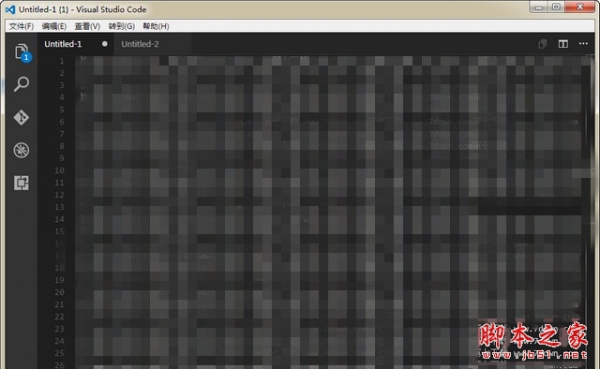The height and width of the screenshot is (369, 600).
Task: Open the 帮助(H) menu
Action: (x=156, y=26)
